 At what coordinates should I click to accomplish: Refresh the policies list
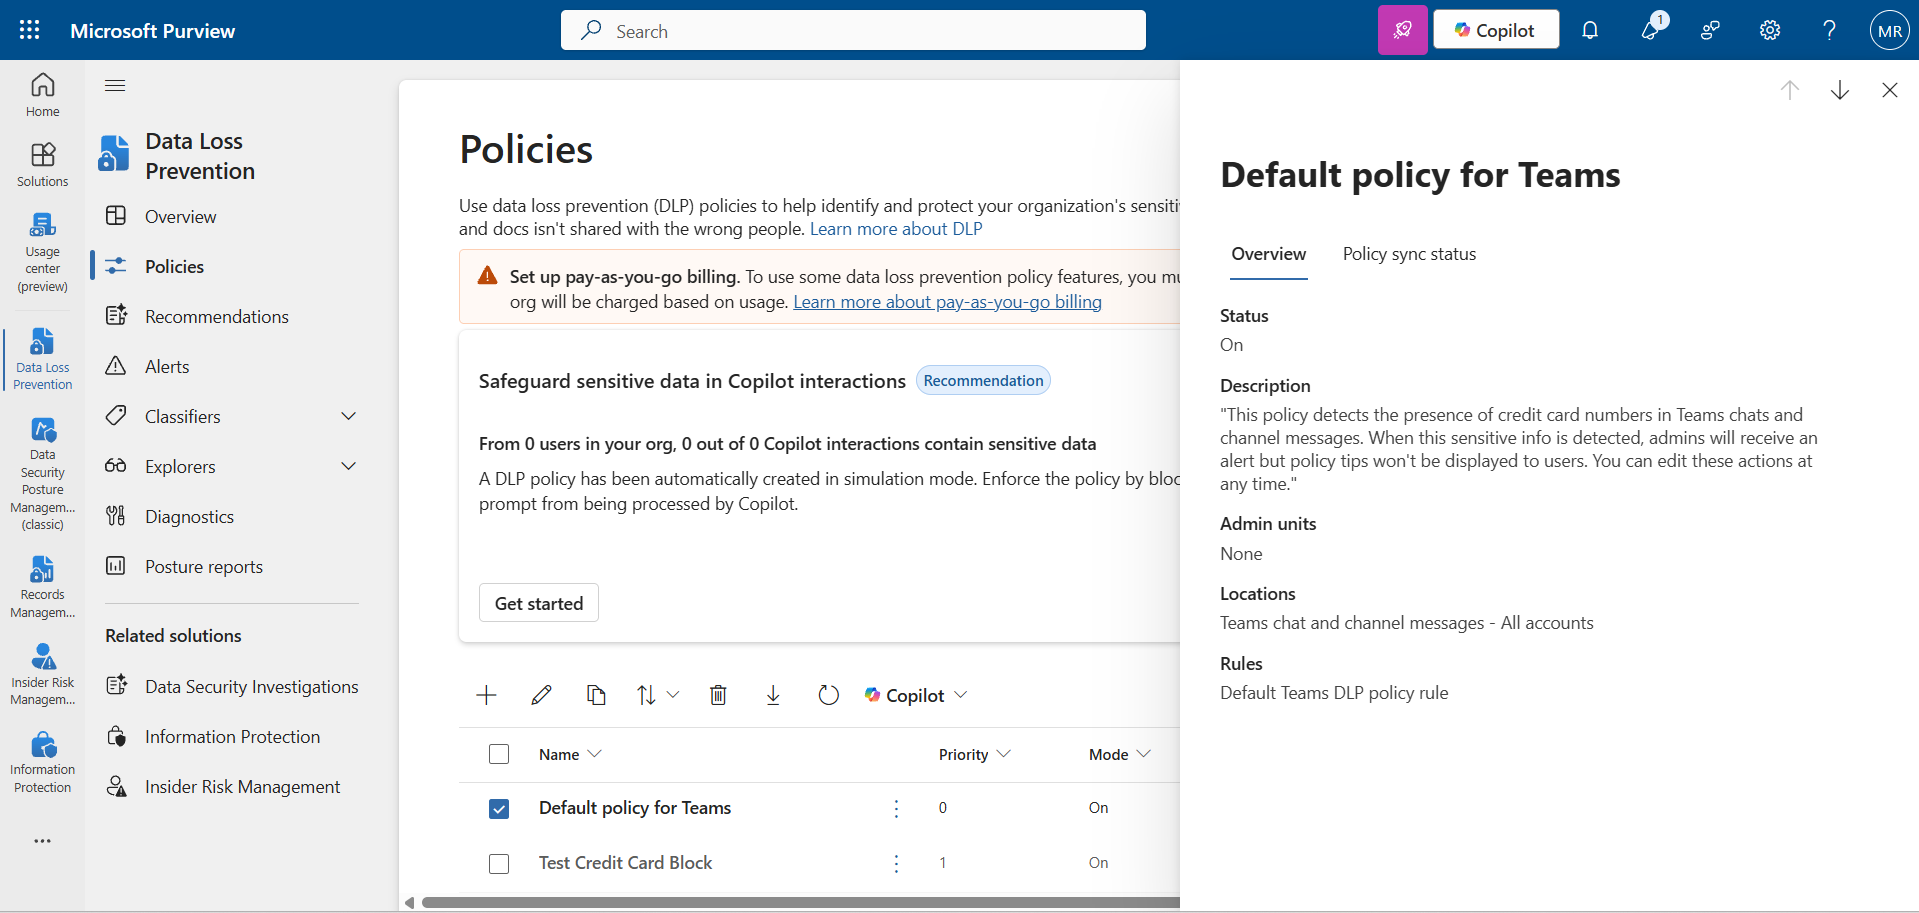(x=828, y=694)
